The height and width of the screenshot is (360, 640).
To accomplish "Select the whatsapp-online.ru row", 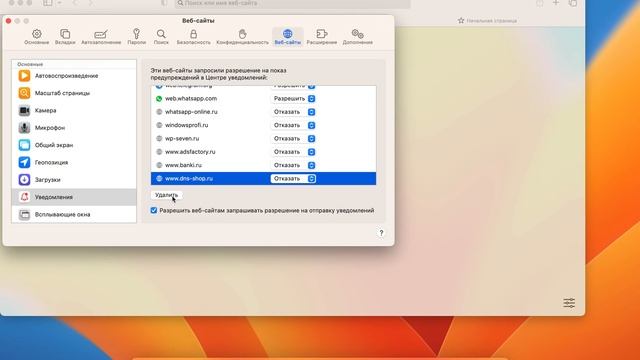I will pyautogui.click(x=263, y=112).
